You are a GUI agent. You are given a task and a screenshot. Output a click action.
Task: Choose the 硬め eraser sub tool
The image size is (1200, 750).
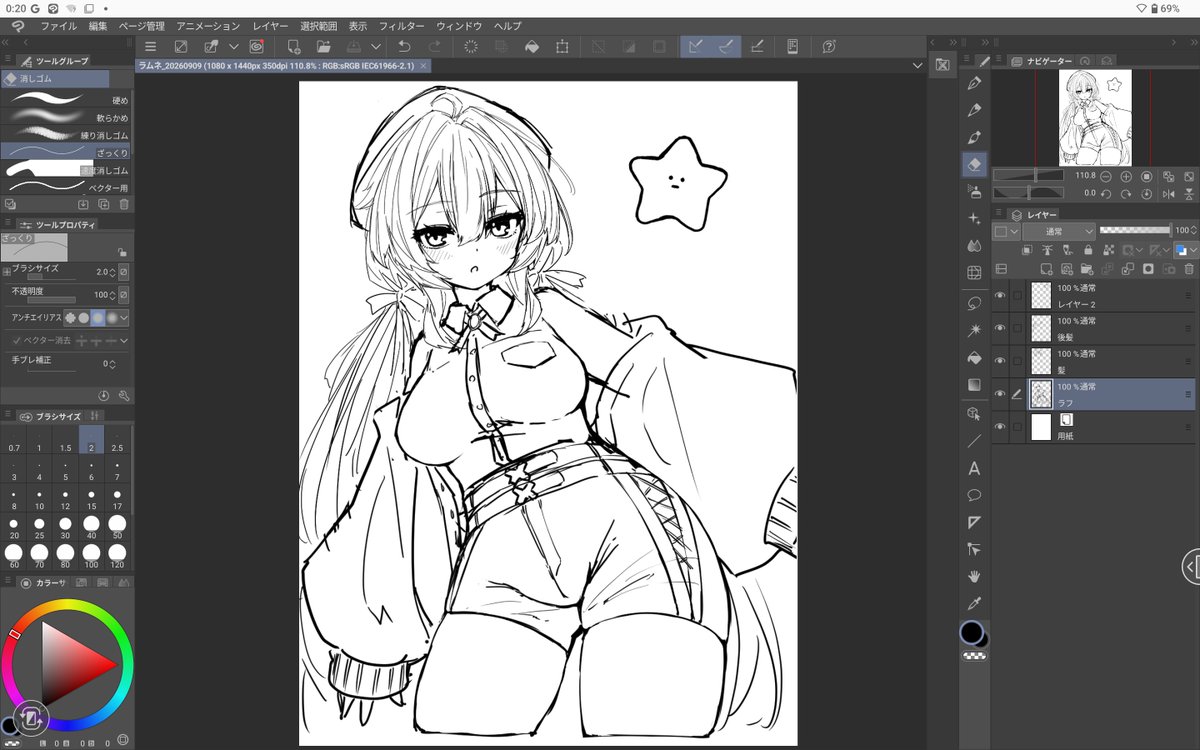[65, 100]
